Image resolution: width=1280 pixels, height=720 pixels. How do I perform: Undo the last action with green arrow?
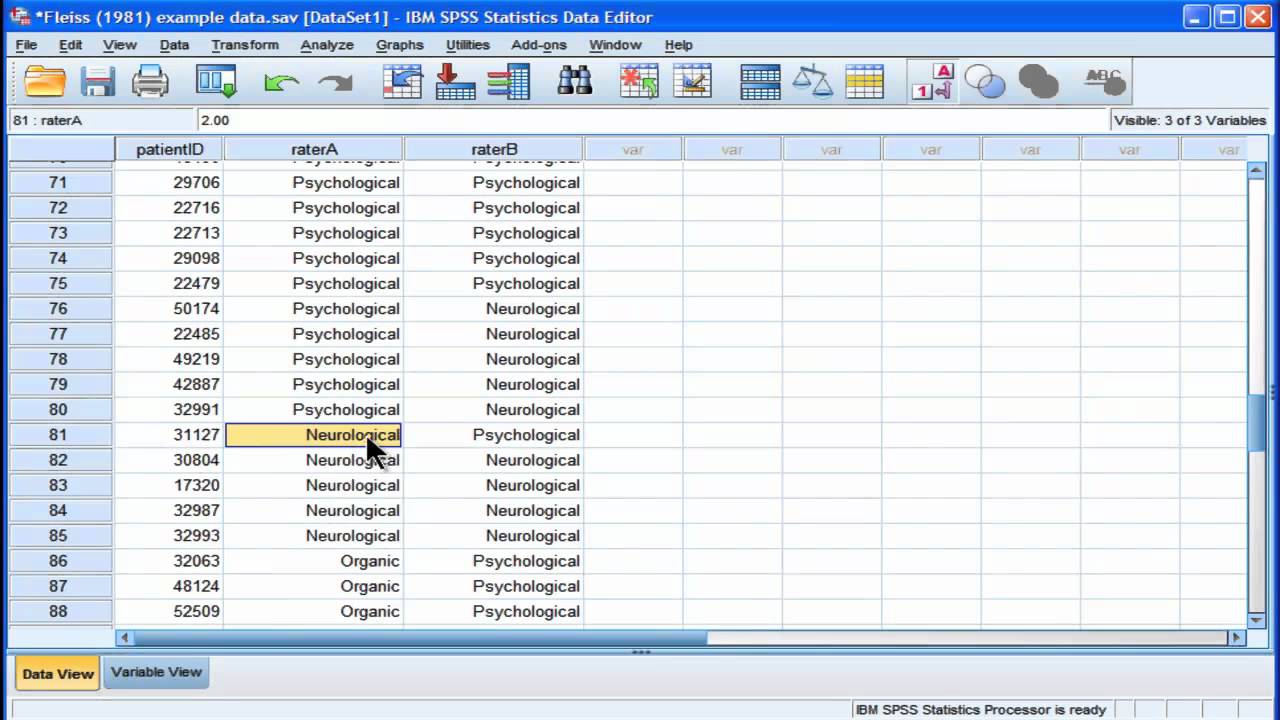pyautogui.click(x=281, y=82)
